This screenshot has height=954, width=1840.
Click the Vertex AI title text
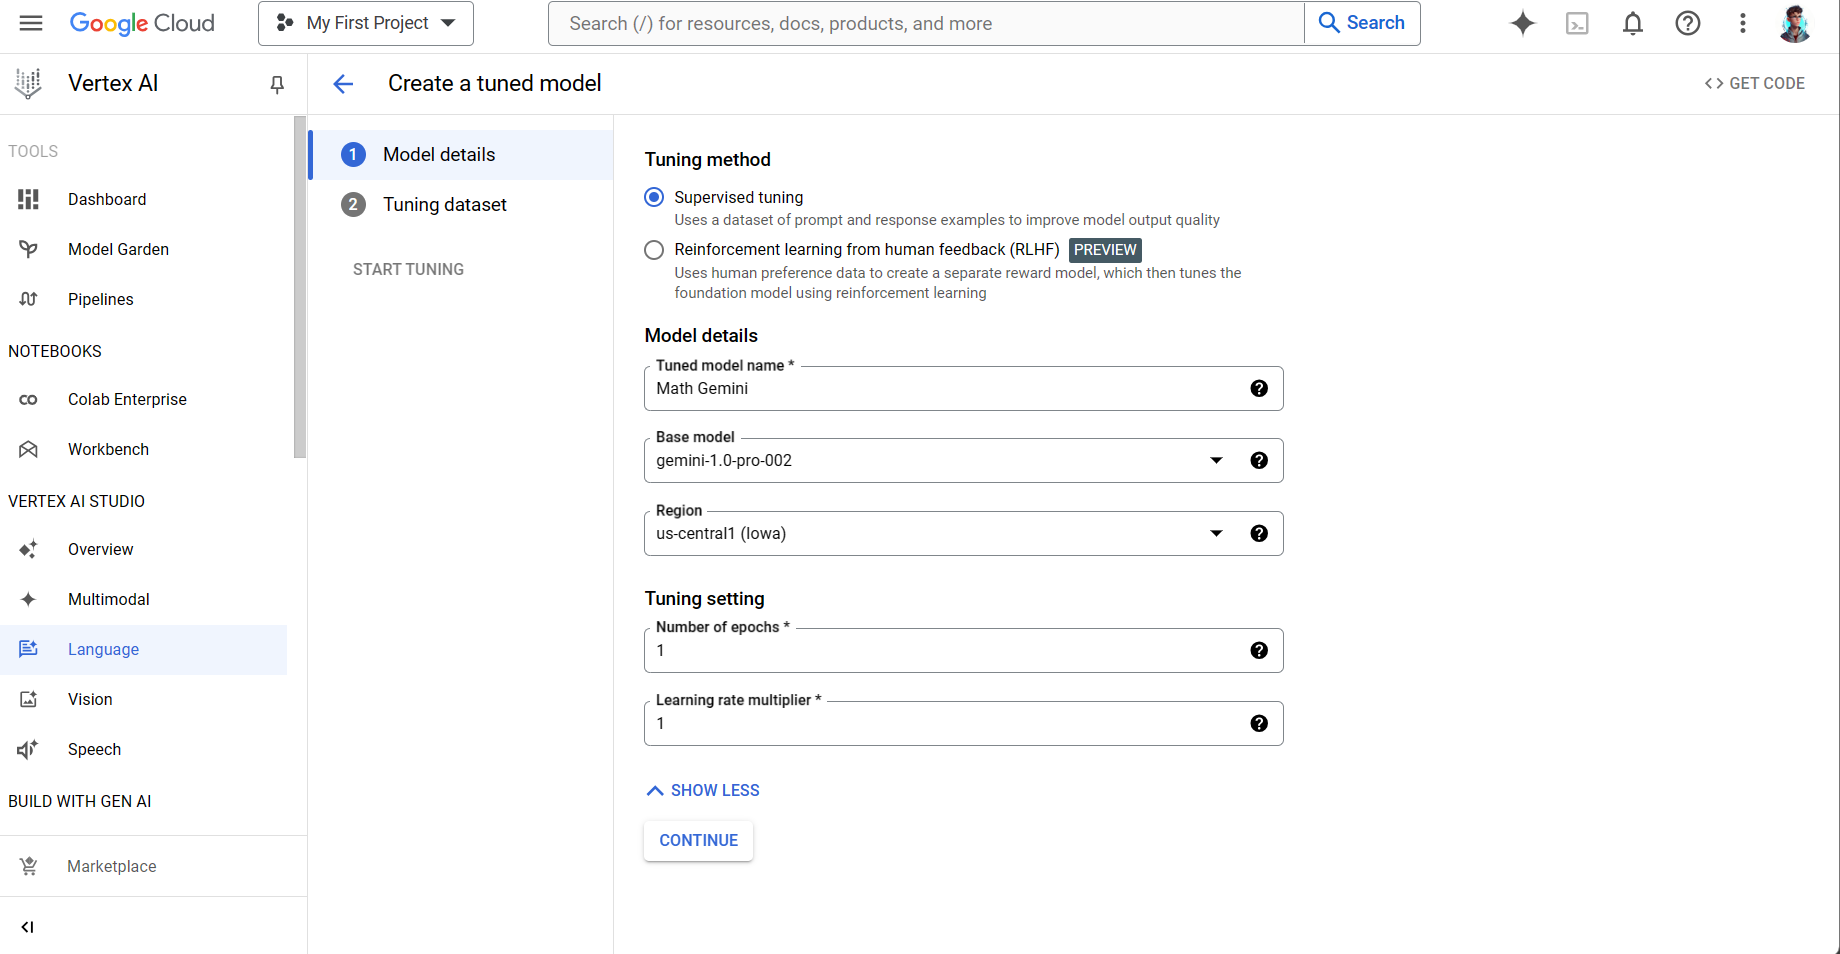(x=113, y=84)
